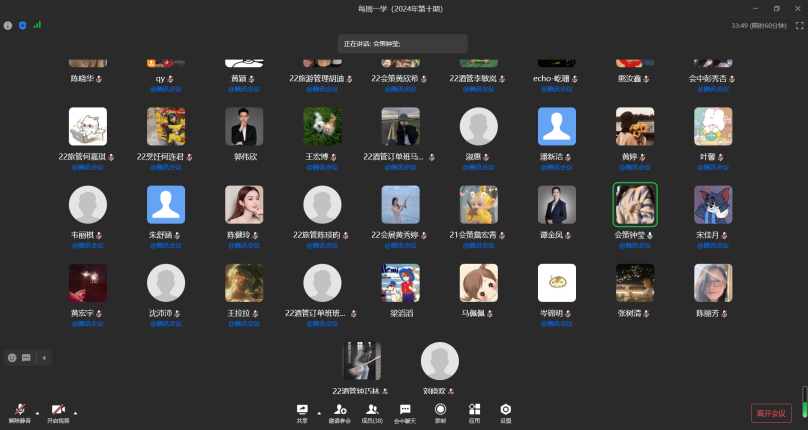Toggle full screen mode at top right

(799, 25)
